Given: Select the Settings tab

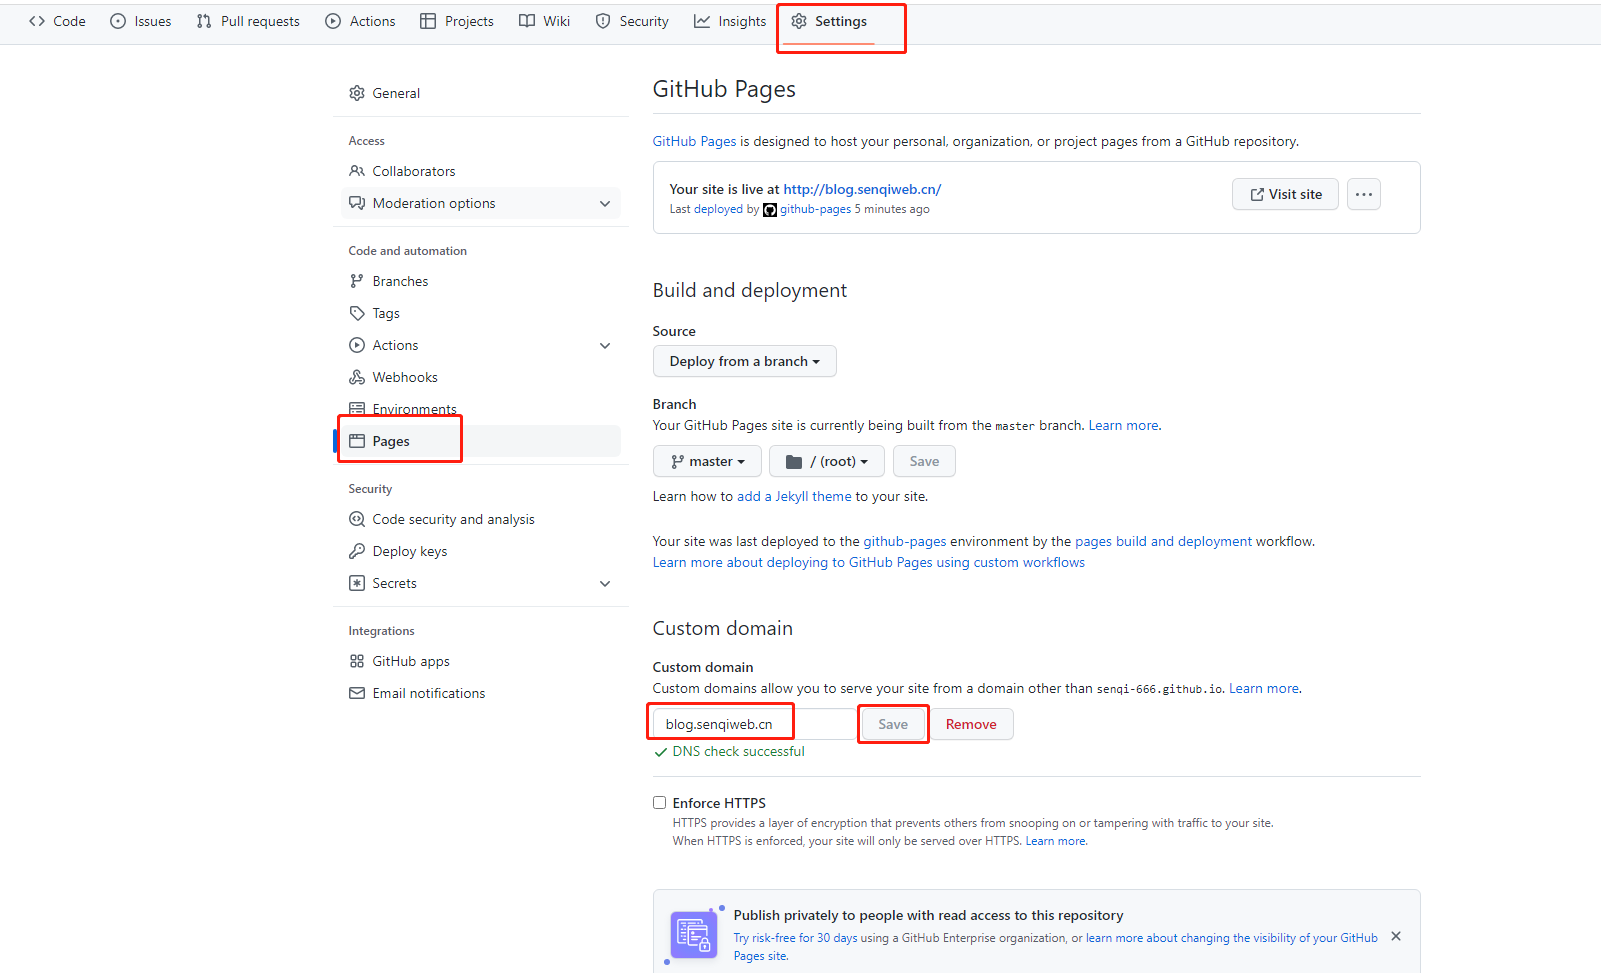Looking at the screenshot, I should [829, 21].
